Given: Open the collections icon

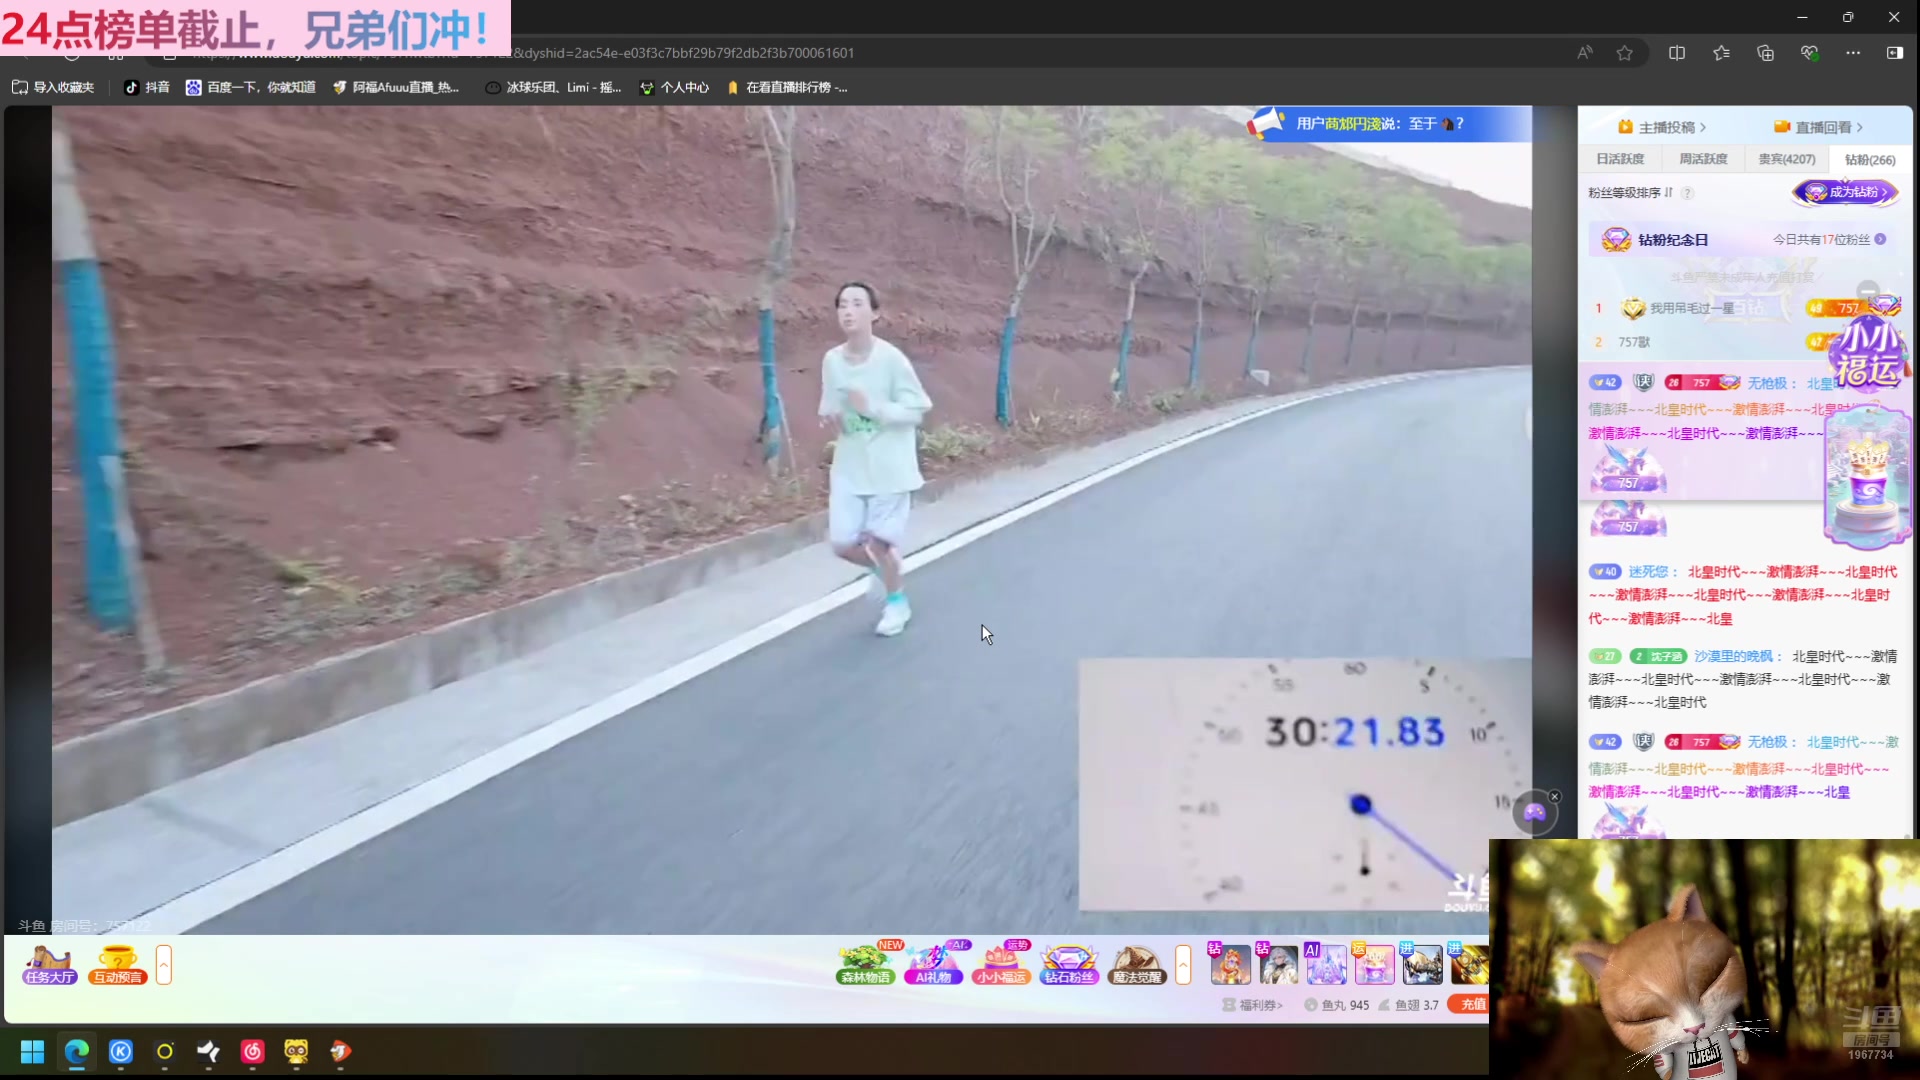Looking at the screenshot, I should [x=1765, y=53].
